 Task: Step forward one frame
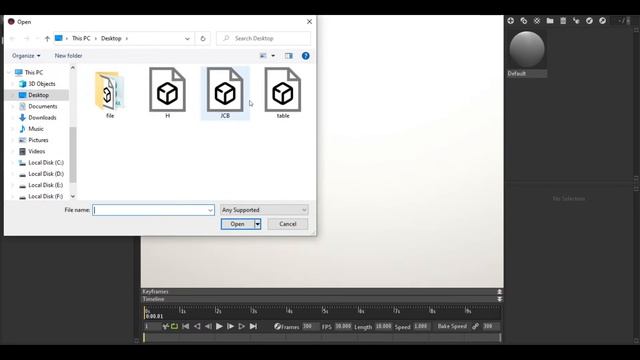click(x=230, y=326)
